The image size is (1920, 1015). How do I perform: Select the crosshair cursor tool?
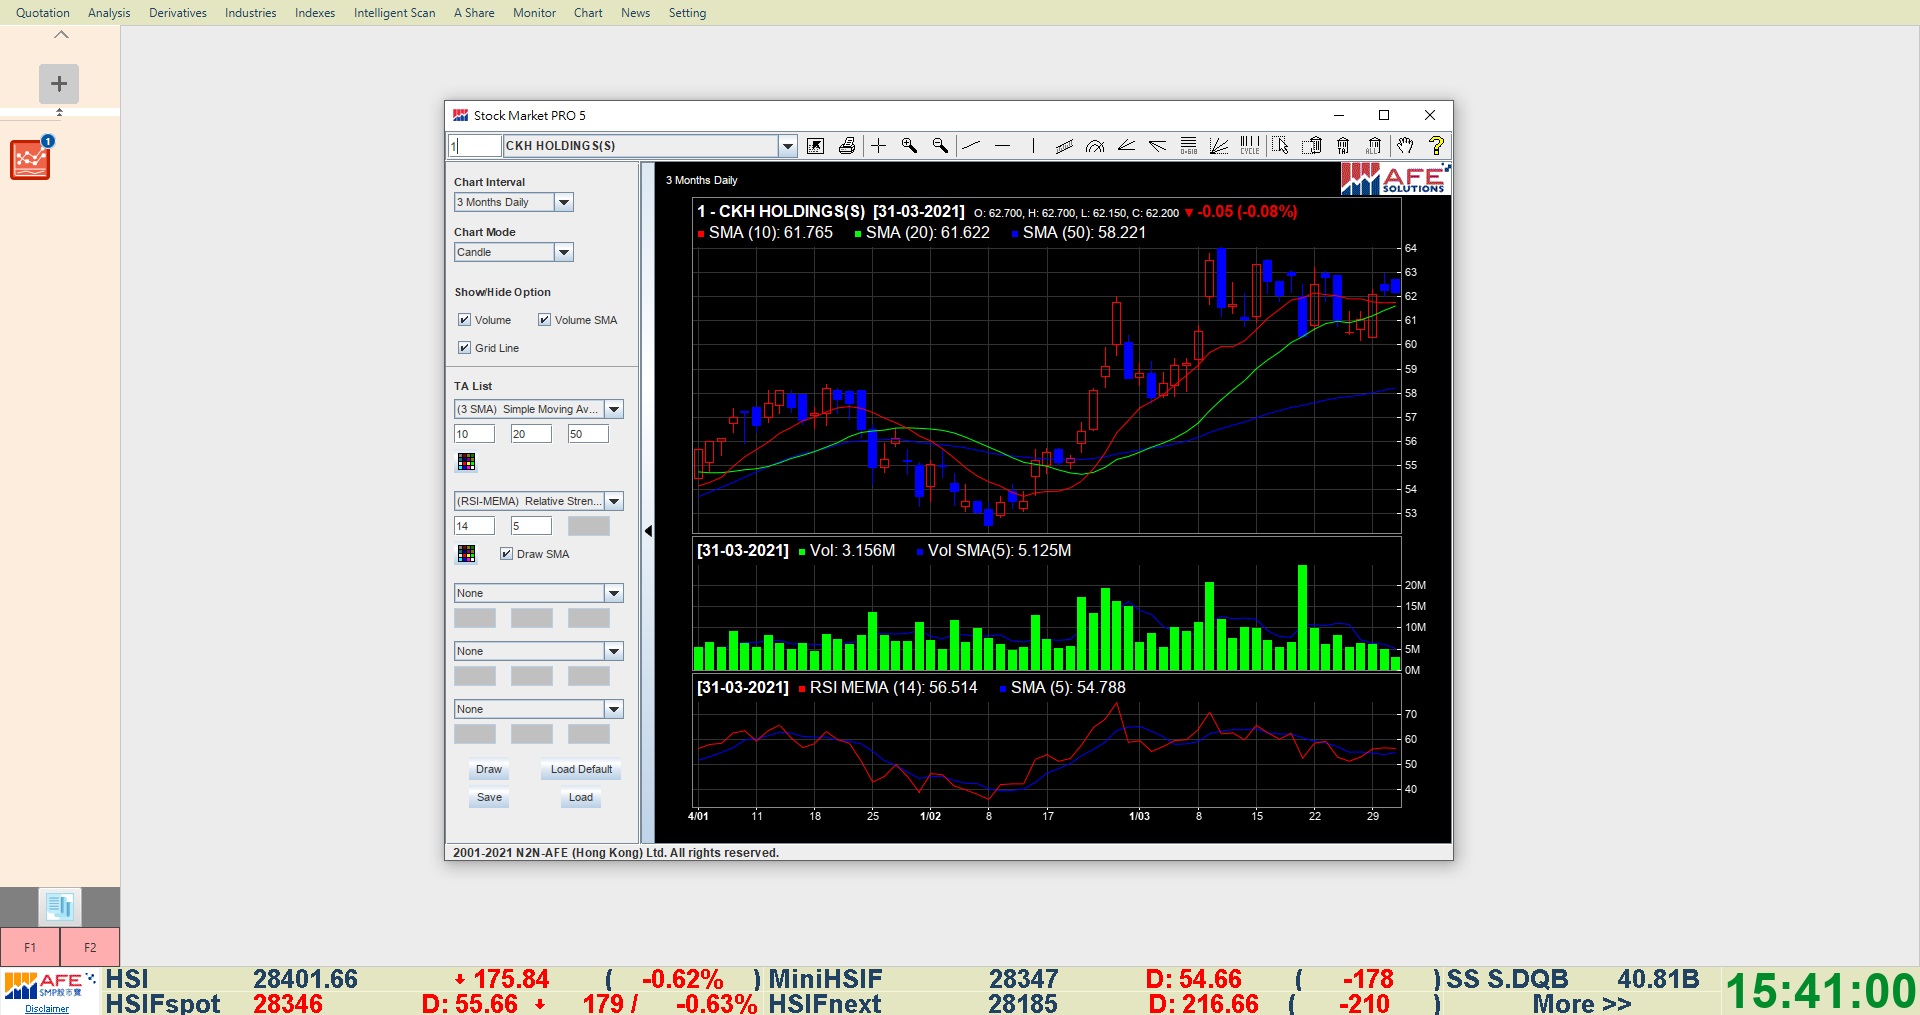[878, 146]
